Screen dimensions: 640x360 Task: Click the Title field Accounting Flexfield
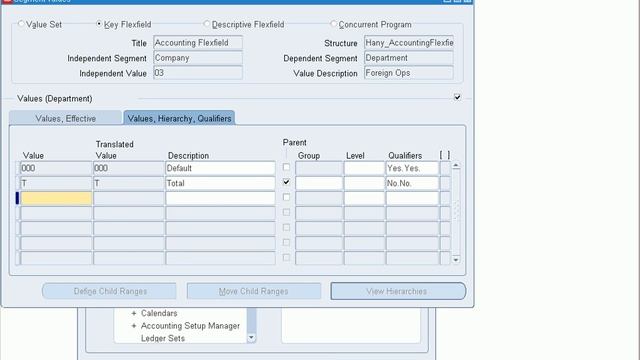pyautogui.click(x=198, y=43)
